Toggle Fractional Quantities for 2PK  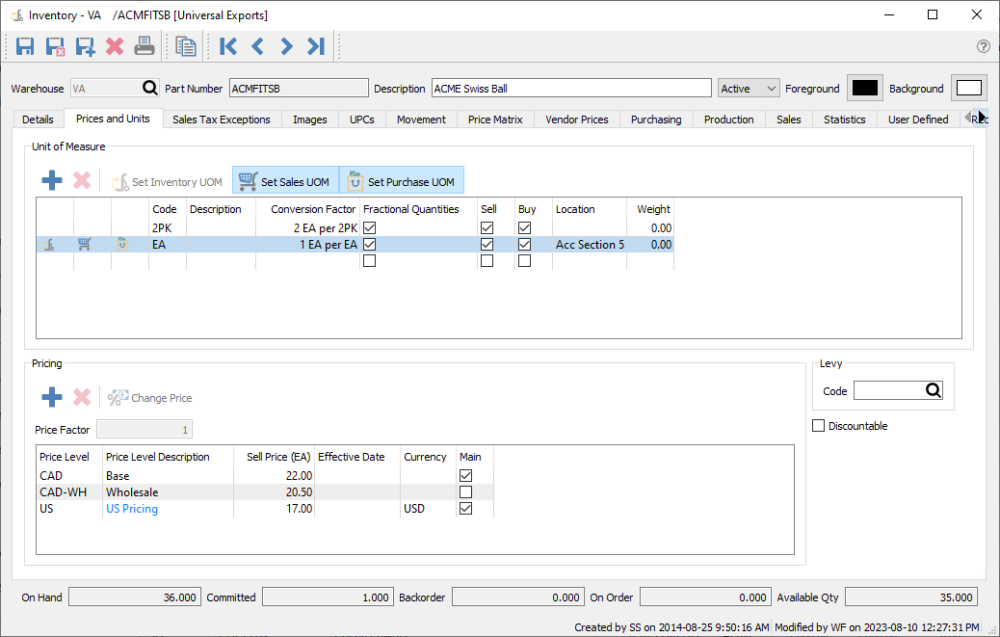(x=369, y=228)
